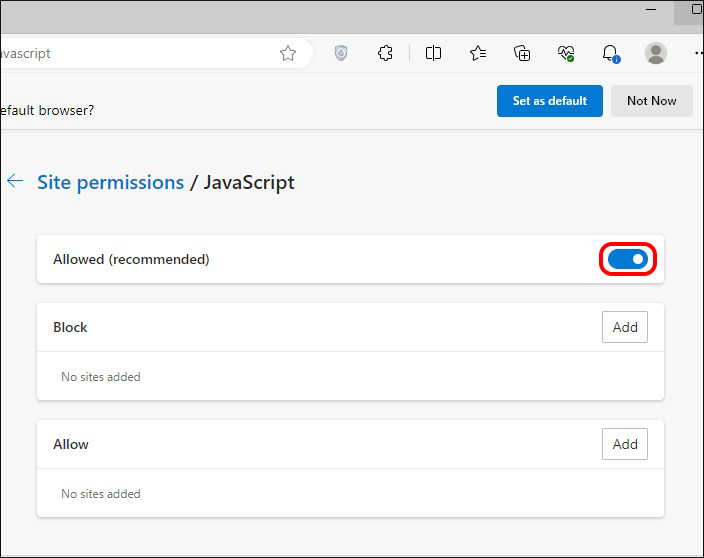Viewport: 704px width, 558px height.
Task: Open Browser essentials heart icon
Action: [x=566, y=53]
